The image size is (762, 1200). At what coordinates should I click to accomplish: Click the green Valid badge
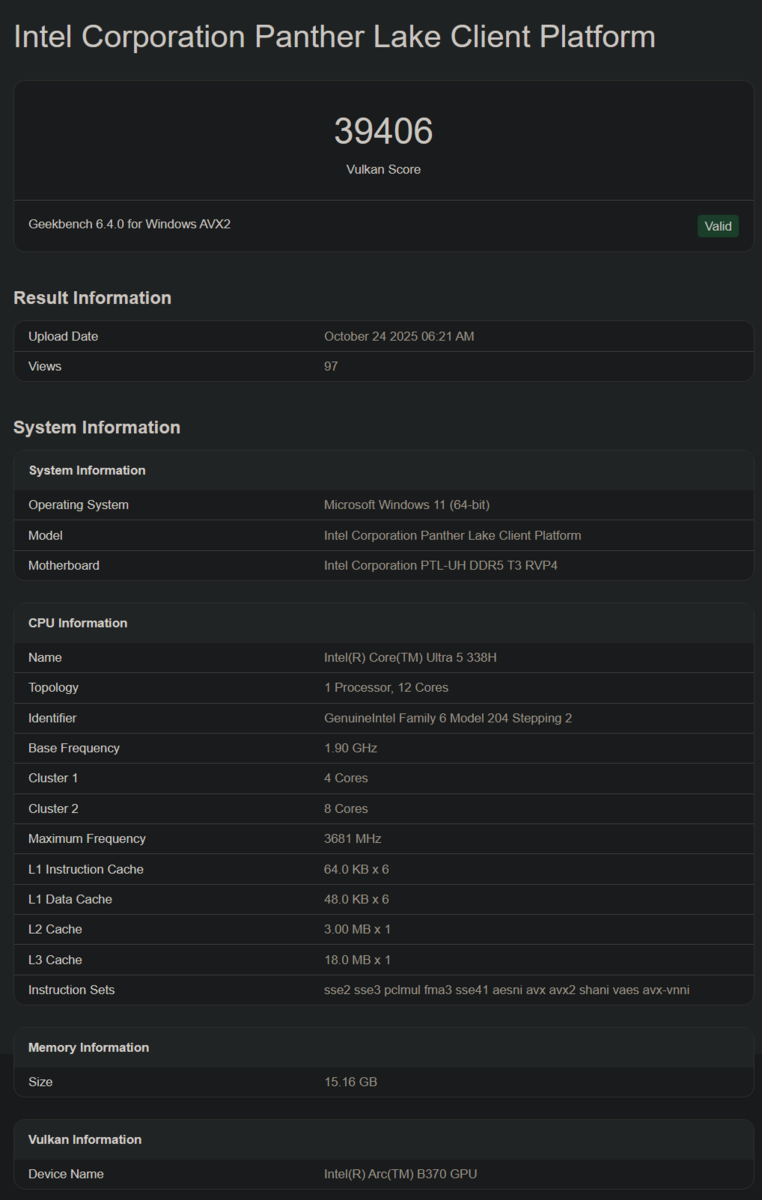click(718, 226)
